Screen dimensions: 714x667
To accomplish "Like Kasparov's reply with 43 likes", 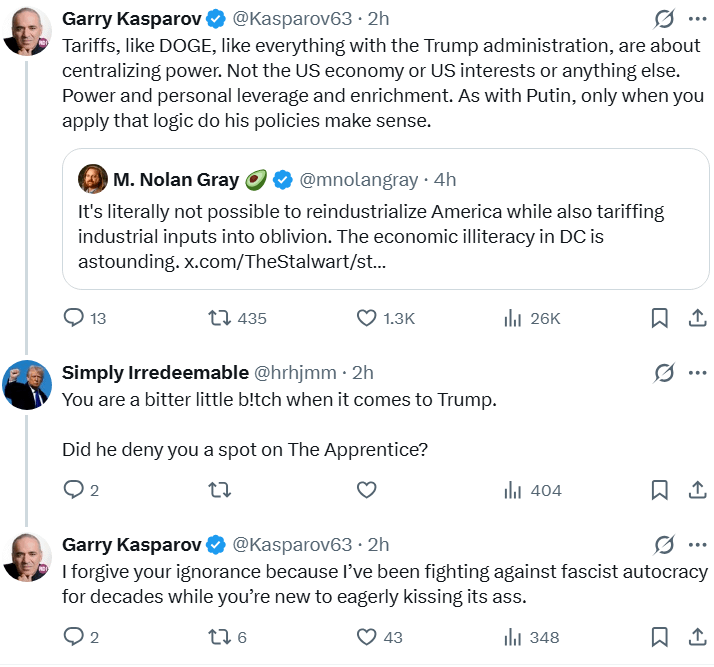I will 367,637.
